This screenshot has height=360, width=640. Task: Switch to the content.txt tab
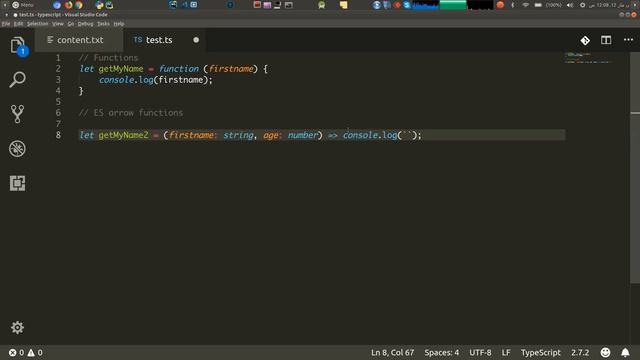point(80,40)
